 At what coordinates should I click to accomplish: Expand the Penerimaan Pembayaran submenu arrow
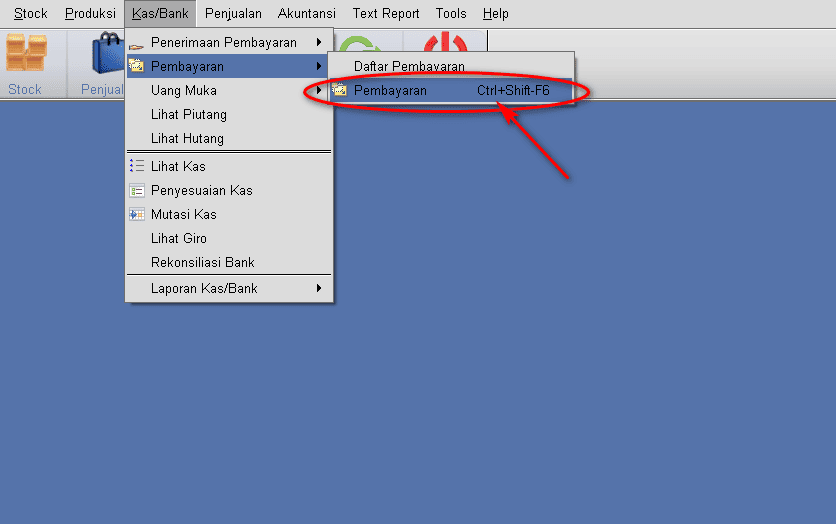pos(319,42)
